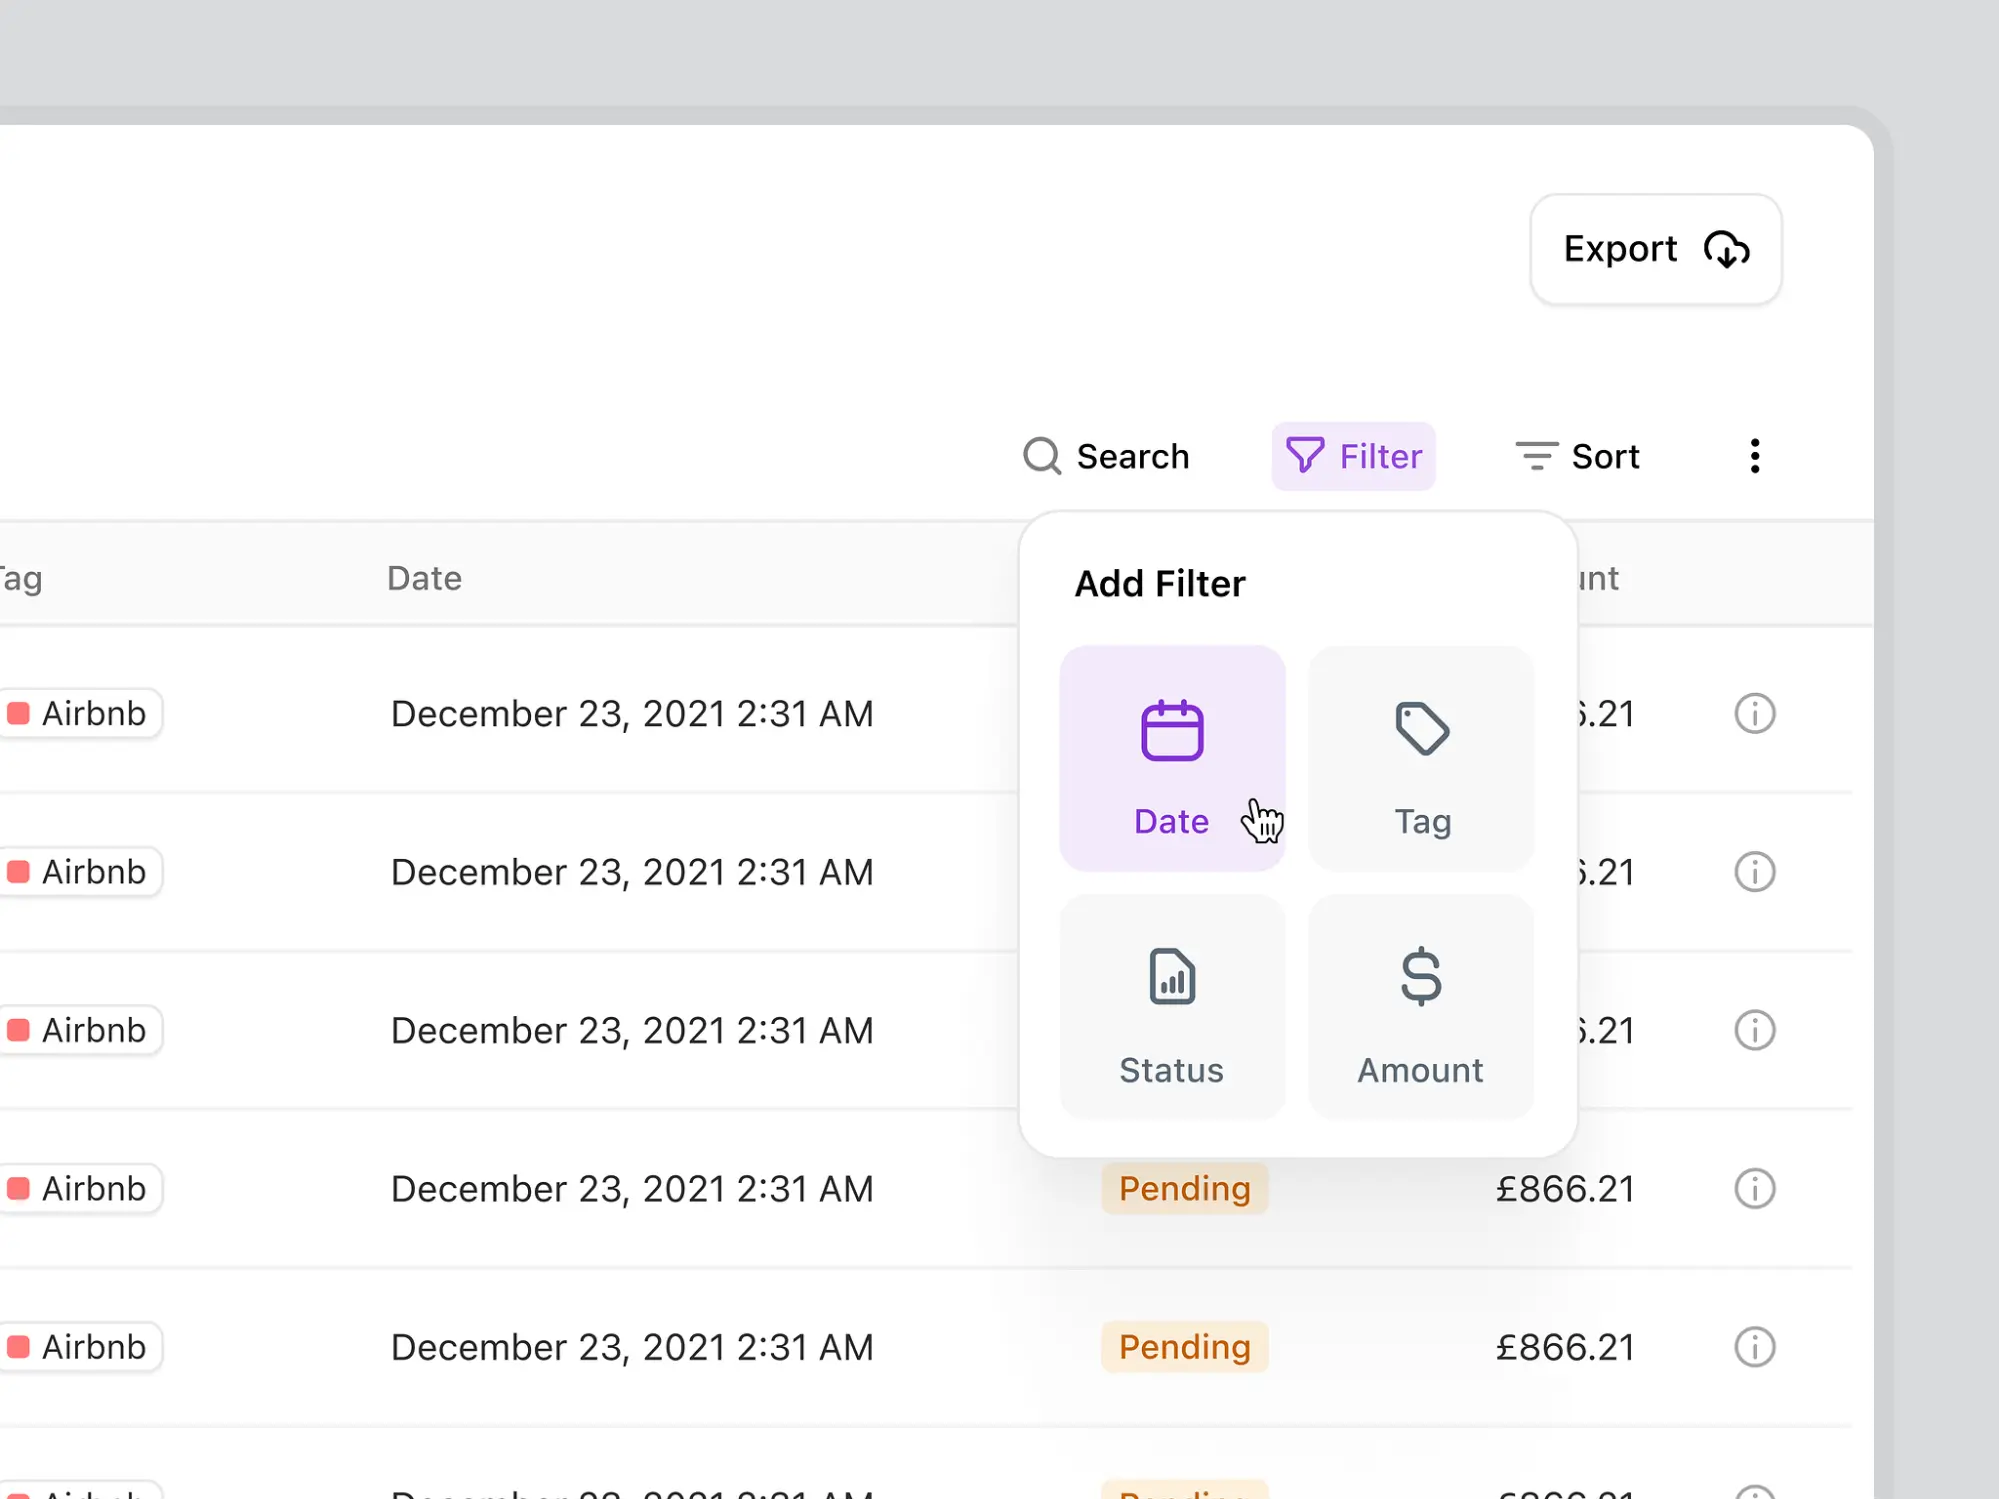Click info icon on second Airbnb row
The image size is (1999, 1500).
1754,872
